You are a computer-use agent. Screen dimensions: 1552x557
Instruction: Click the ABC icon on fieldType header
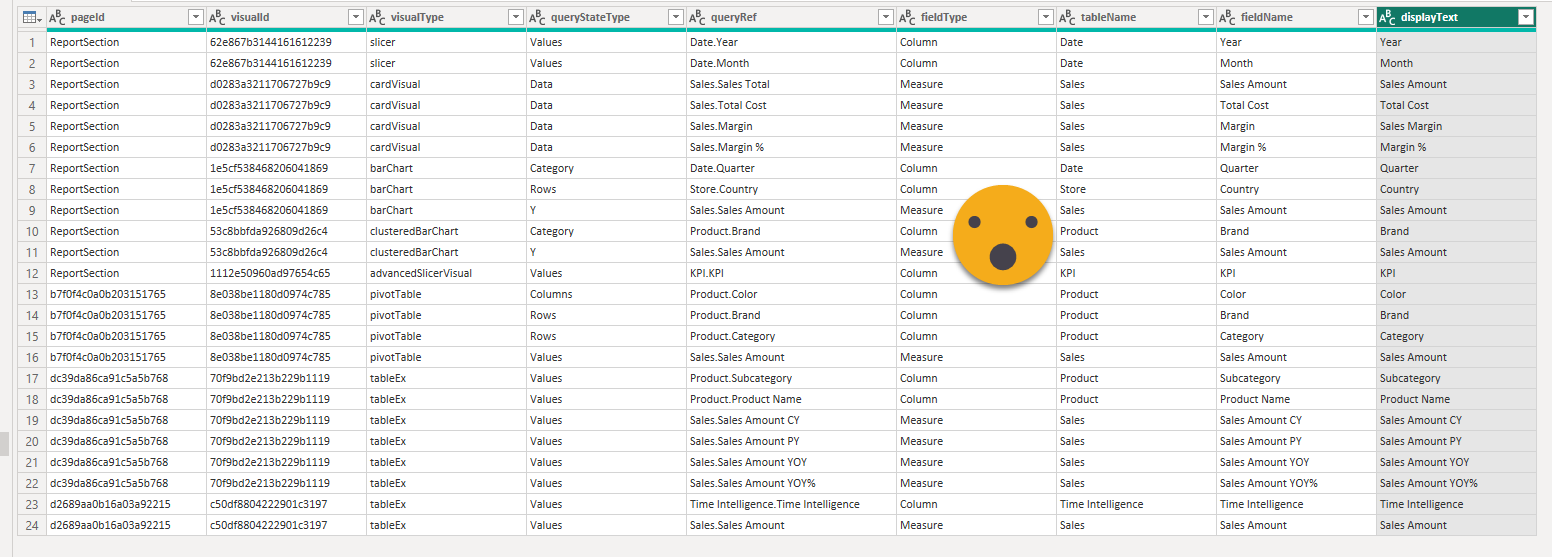[908, 17]
